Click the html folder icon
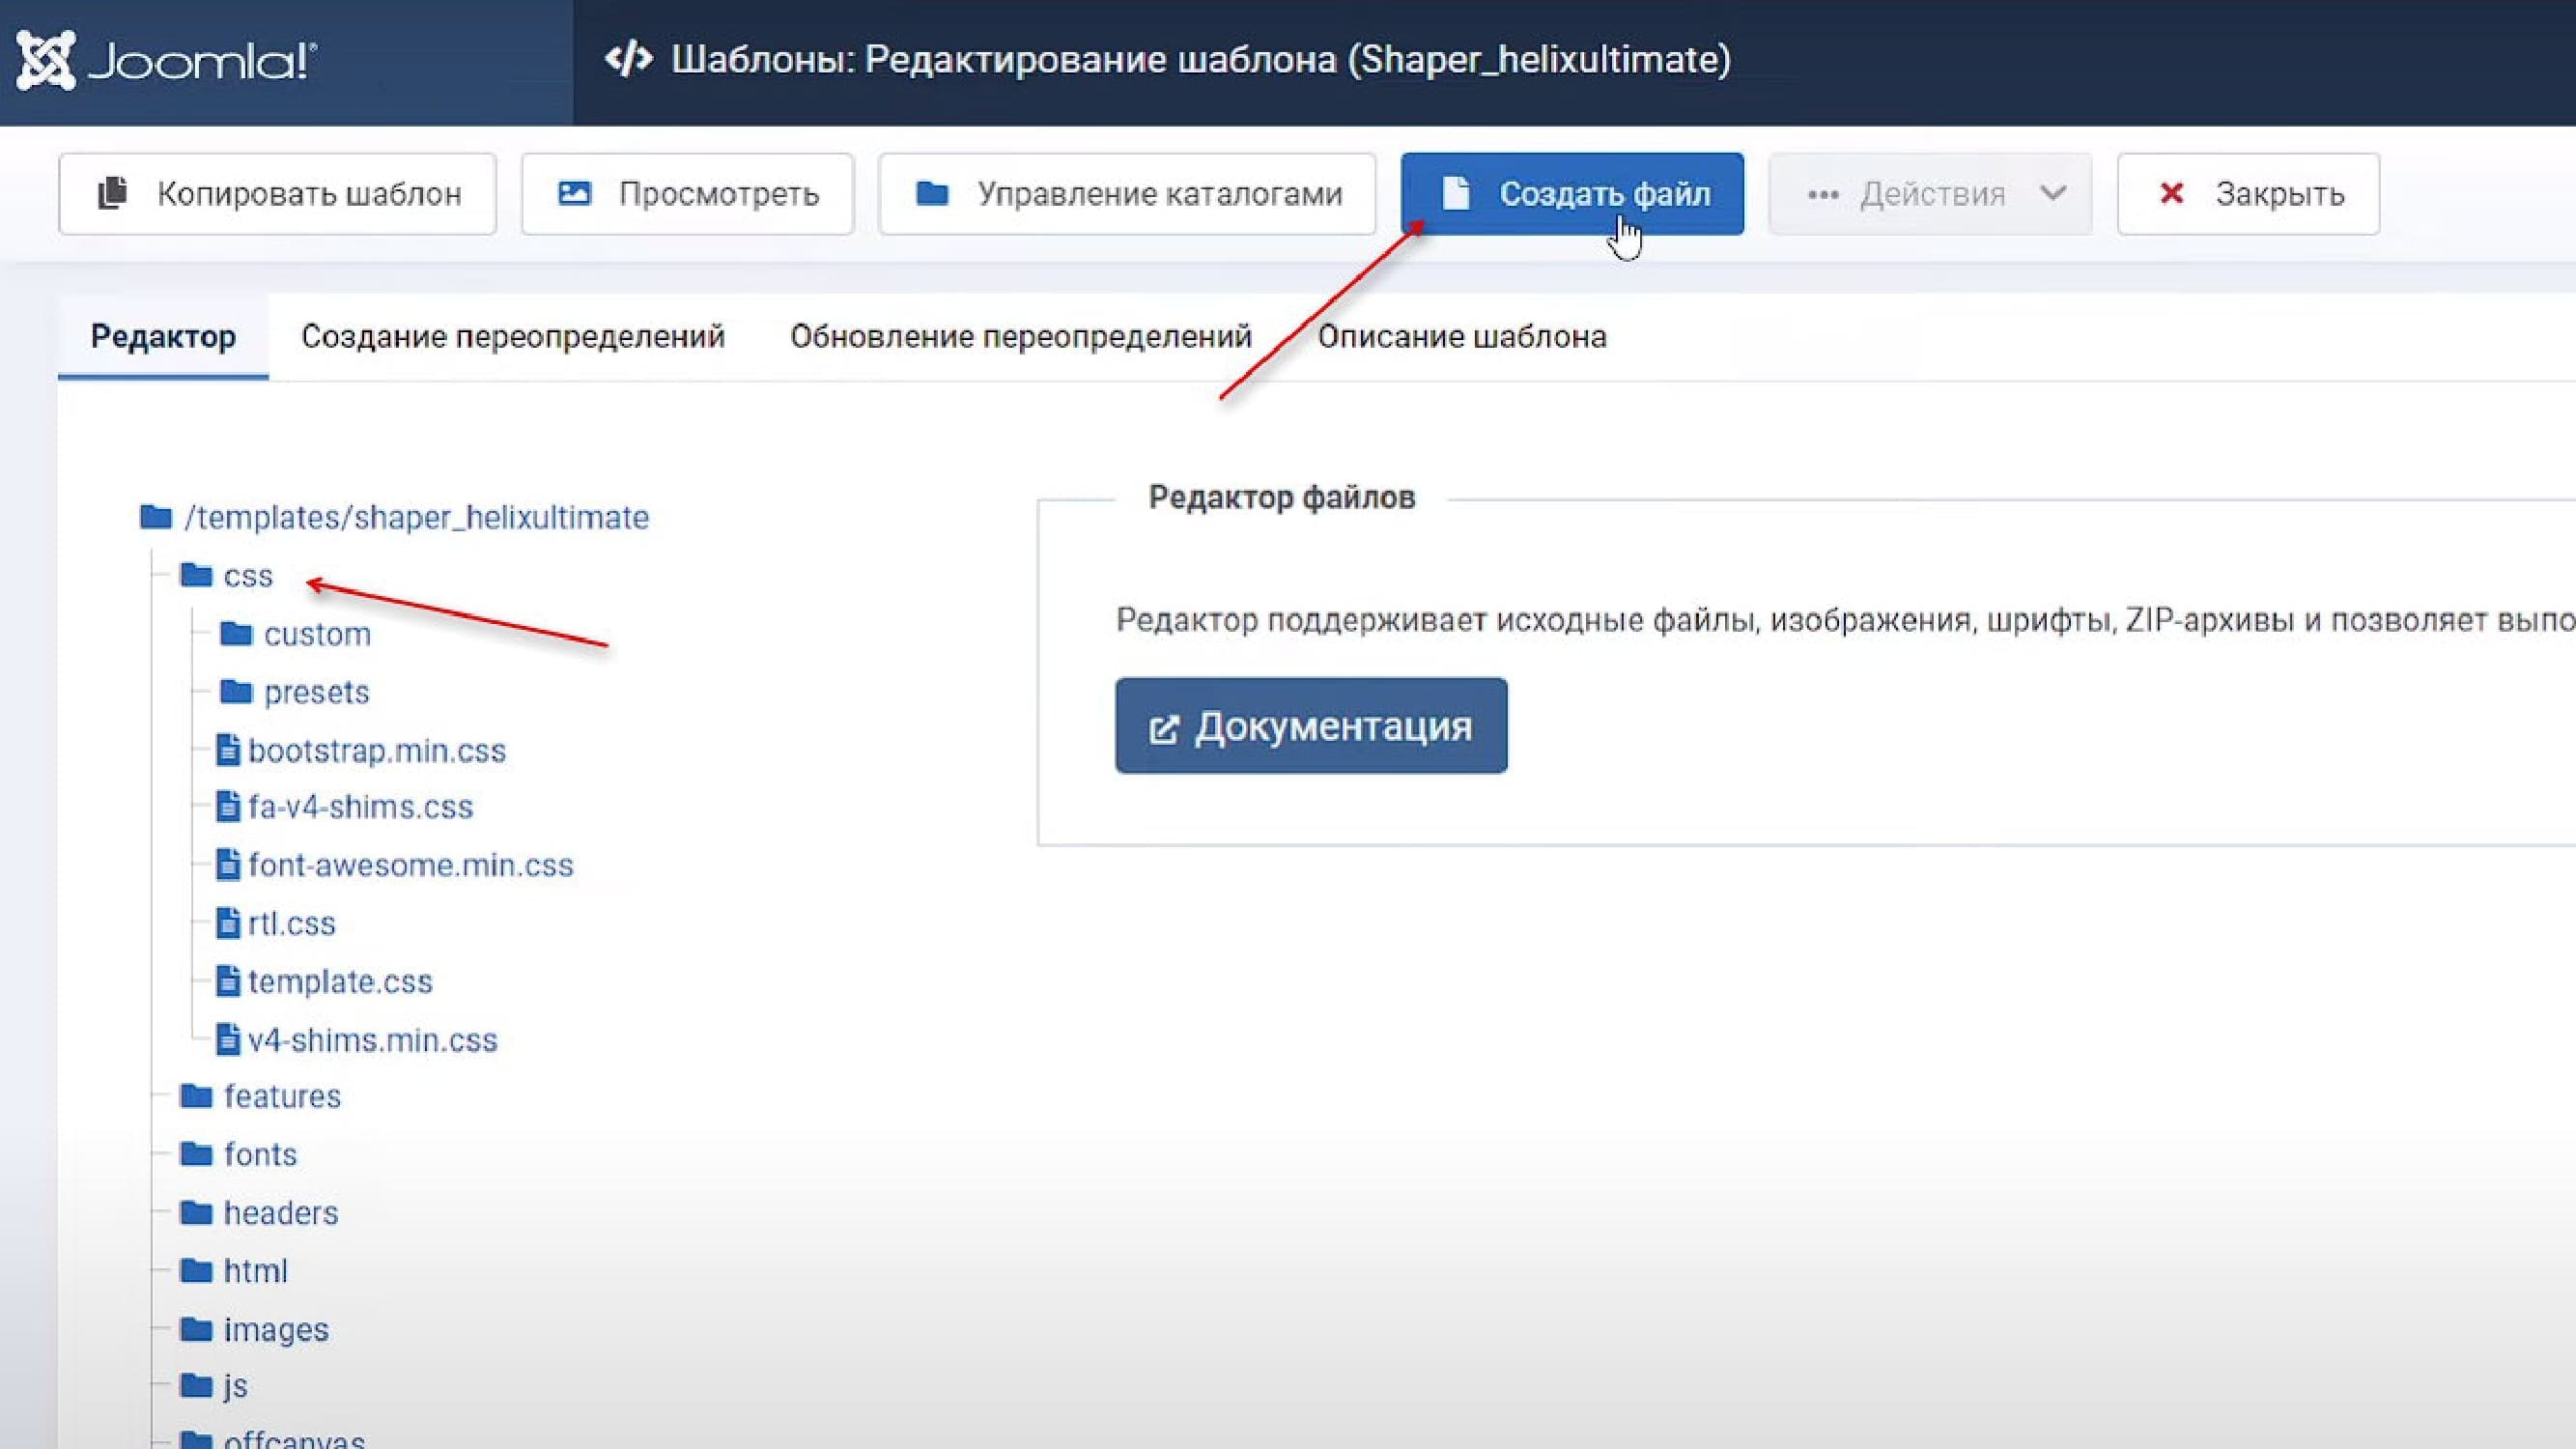Screen dimensions: 2576x1449 click(x=196, y=1270)
